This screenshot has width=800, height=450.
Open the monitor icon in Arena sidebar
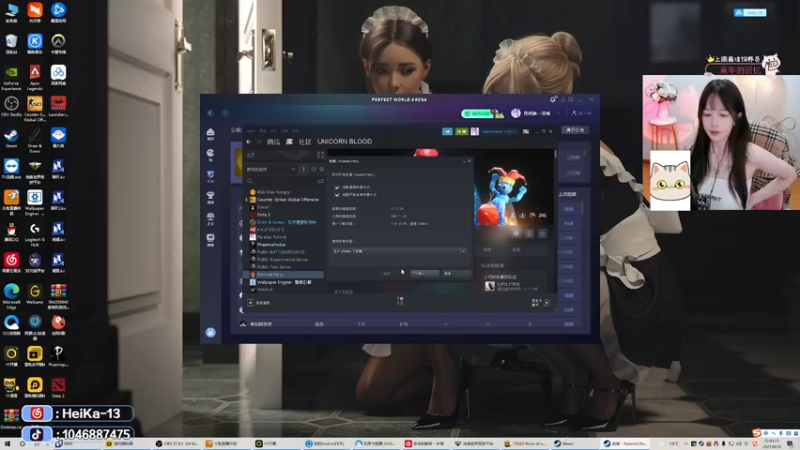coord(210,239)
